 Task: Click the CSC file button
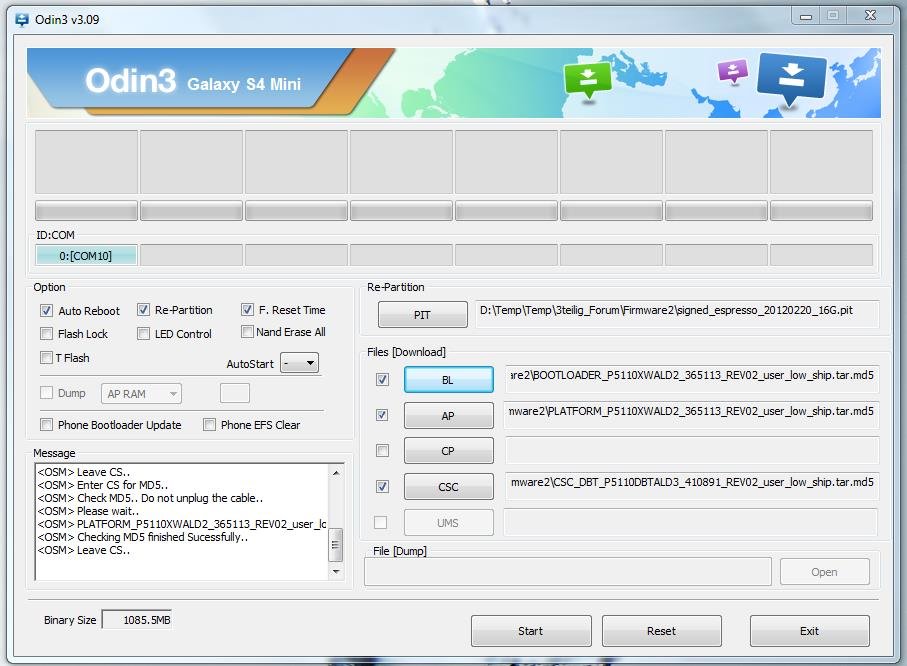click(448, 487)
